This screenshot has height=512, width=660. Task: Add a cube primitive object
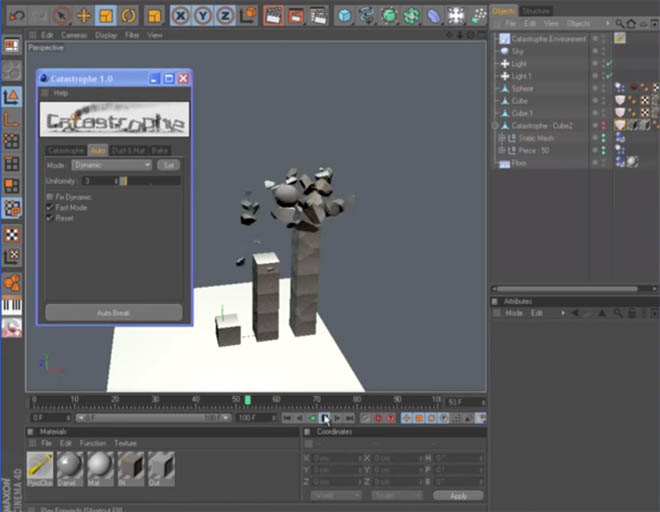point(345,16)
